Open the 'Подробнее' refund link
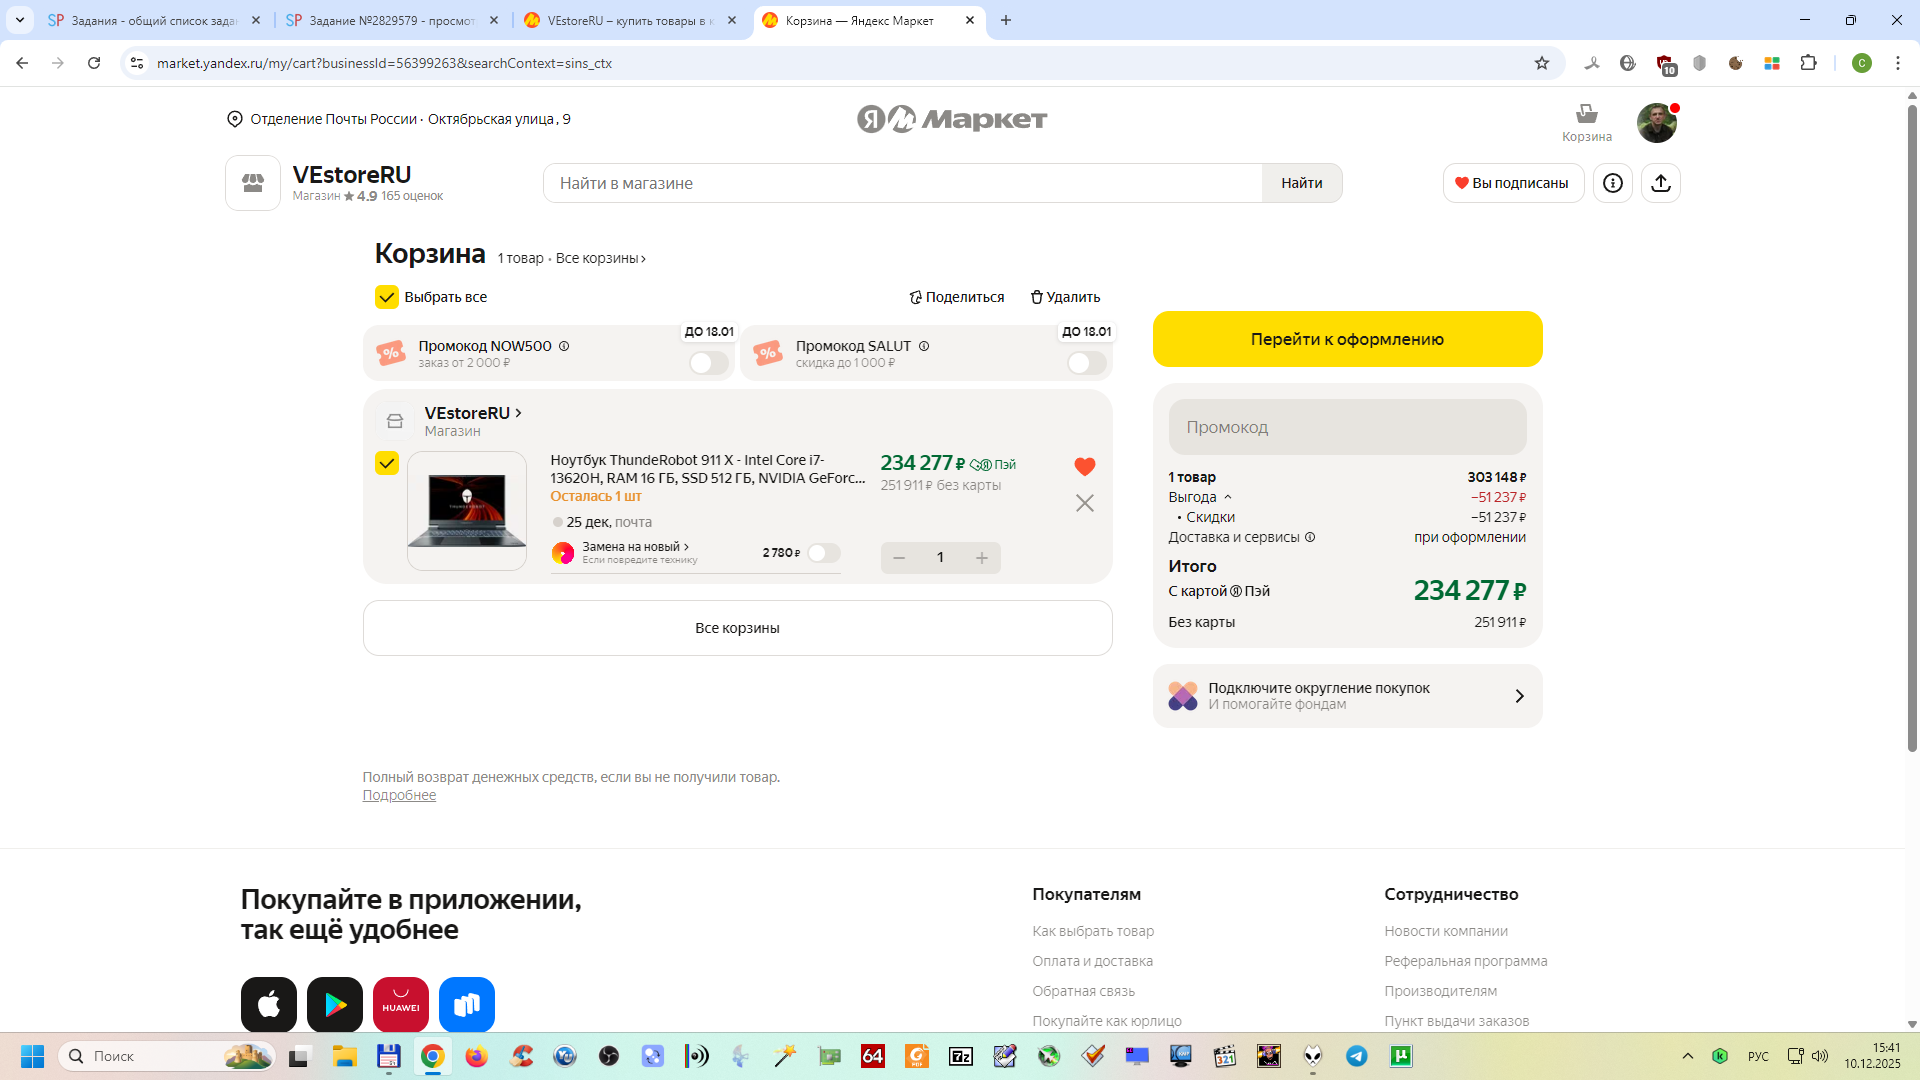The height and width of the screenshot is (1080, 1920). coord(399,796)
